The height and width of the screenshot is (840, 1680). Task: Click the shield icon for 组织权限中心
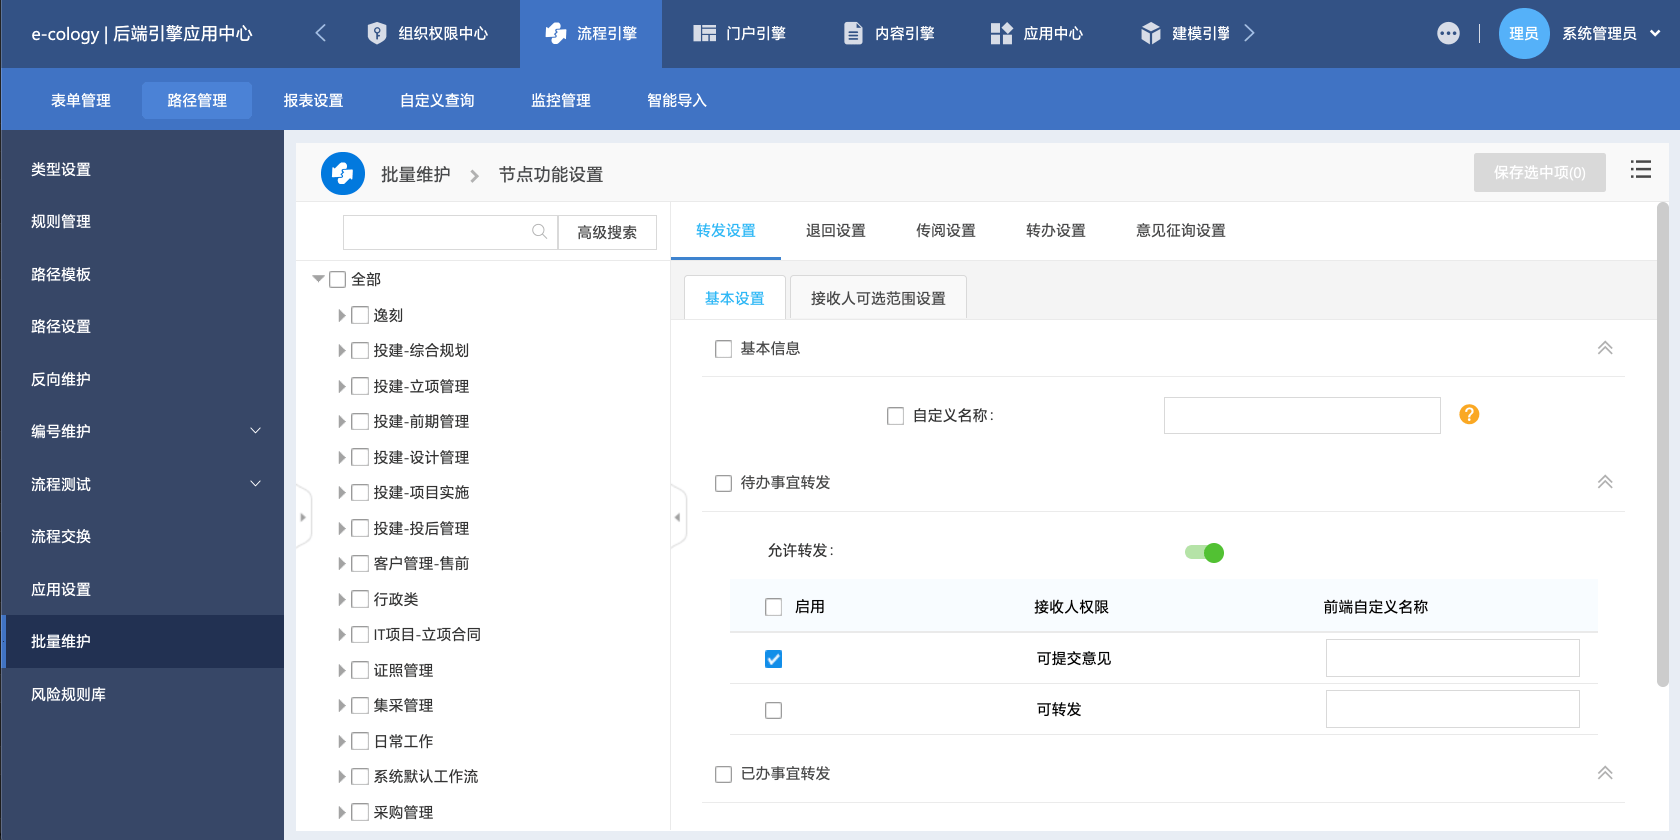coord(377,33)
